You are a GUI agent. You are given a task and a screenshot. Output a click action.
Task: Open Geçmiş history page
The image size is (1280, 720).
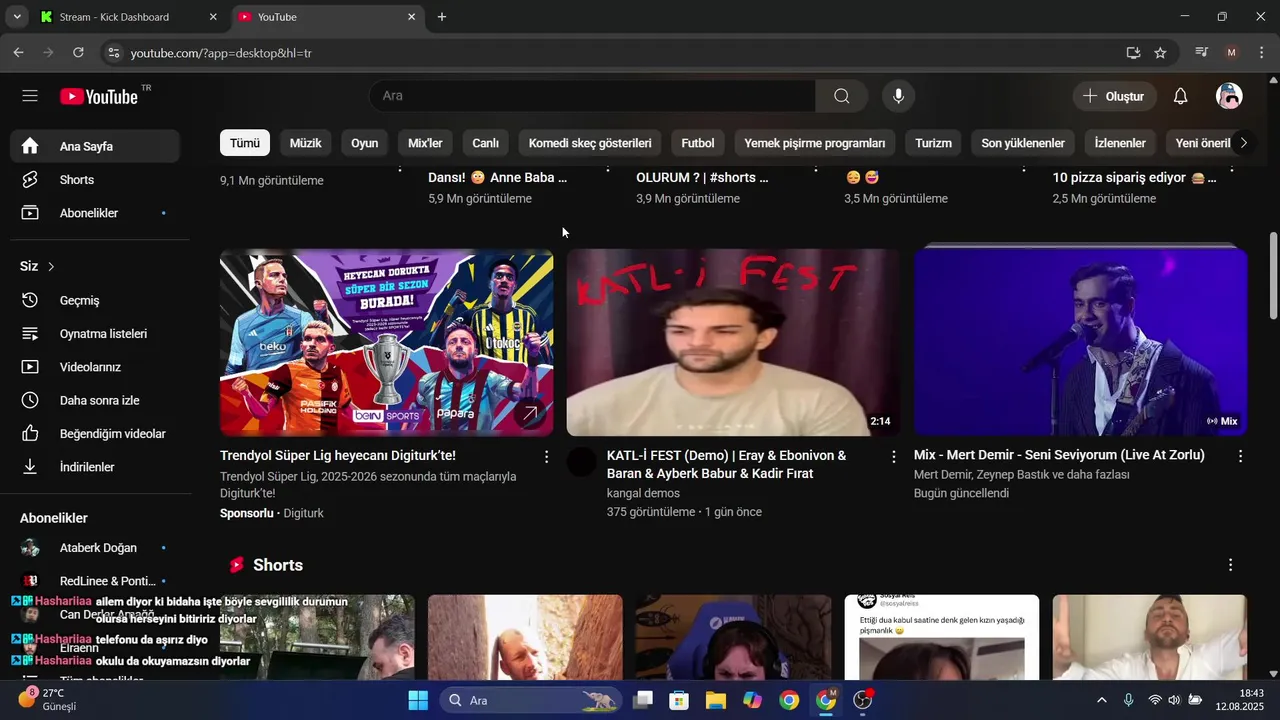[x=96, y=300]
